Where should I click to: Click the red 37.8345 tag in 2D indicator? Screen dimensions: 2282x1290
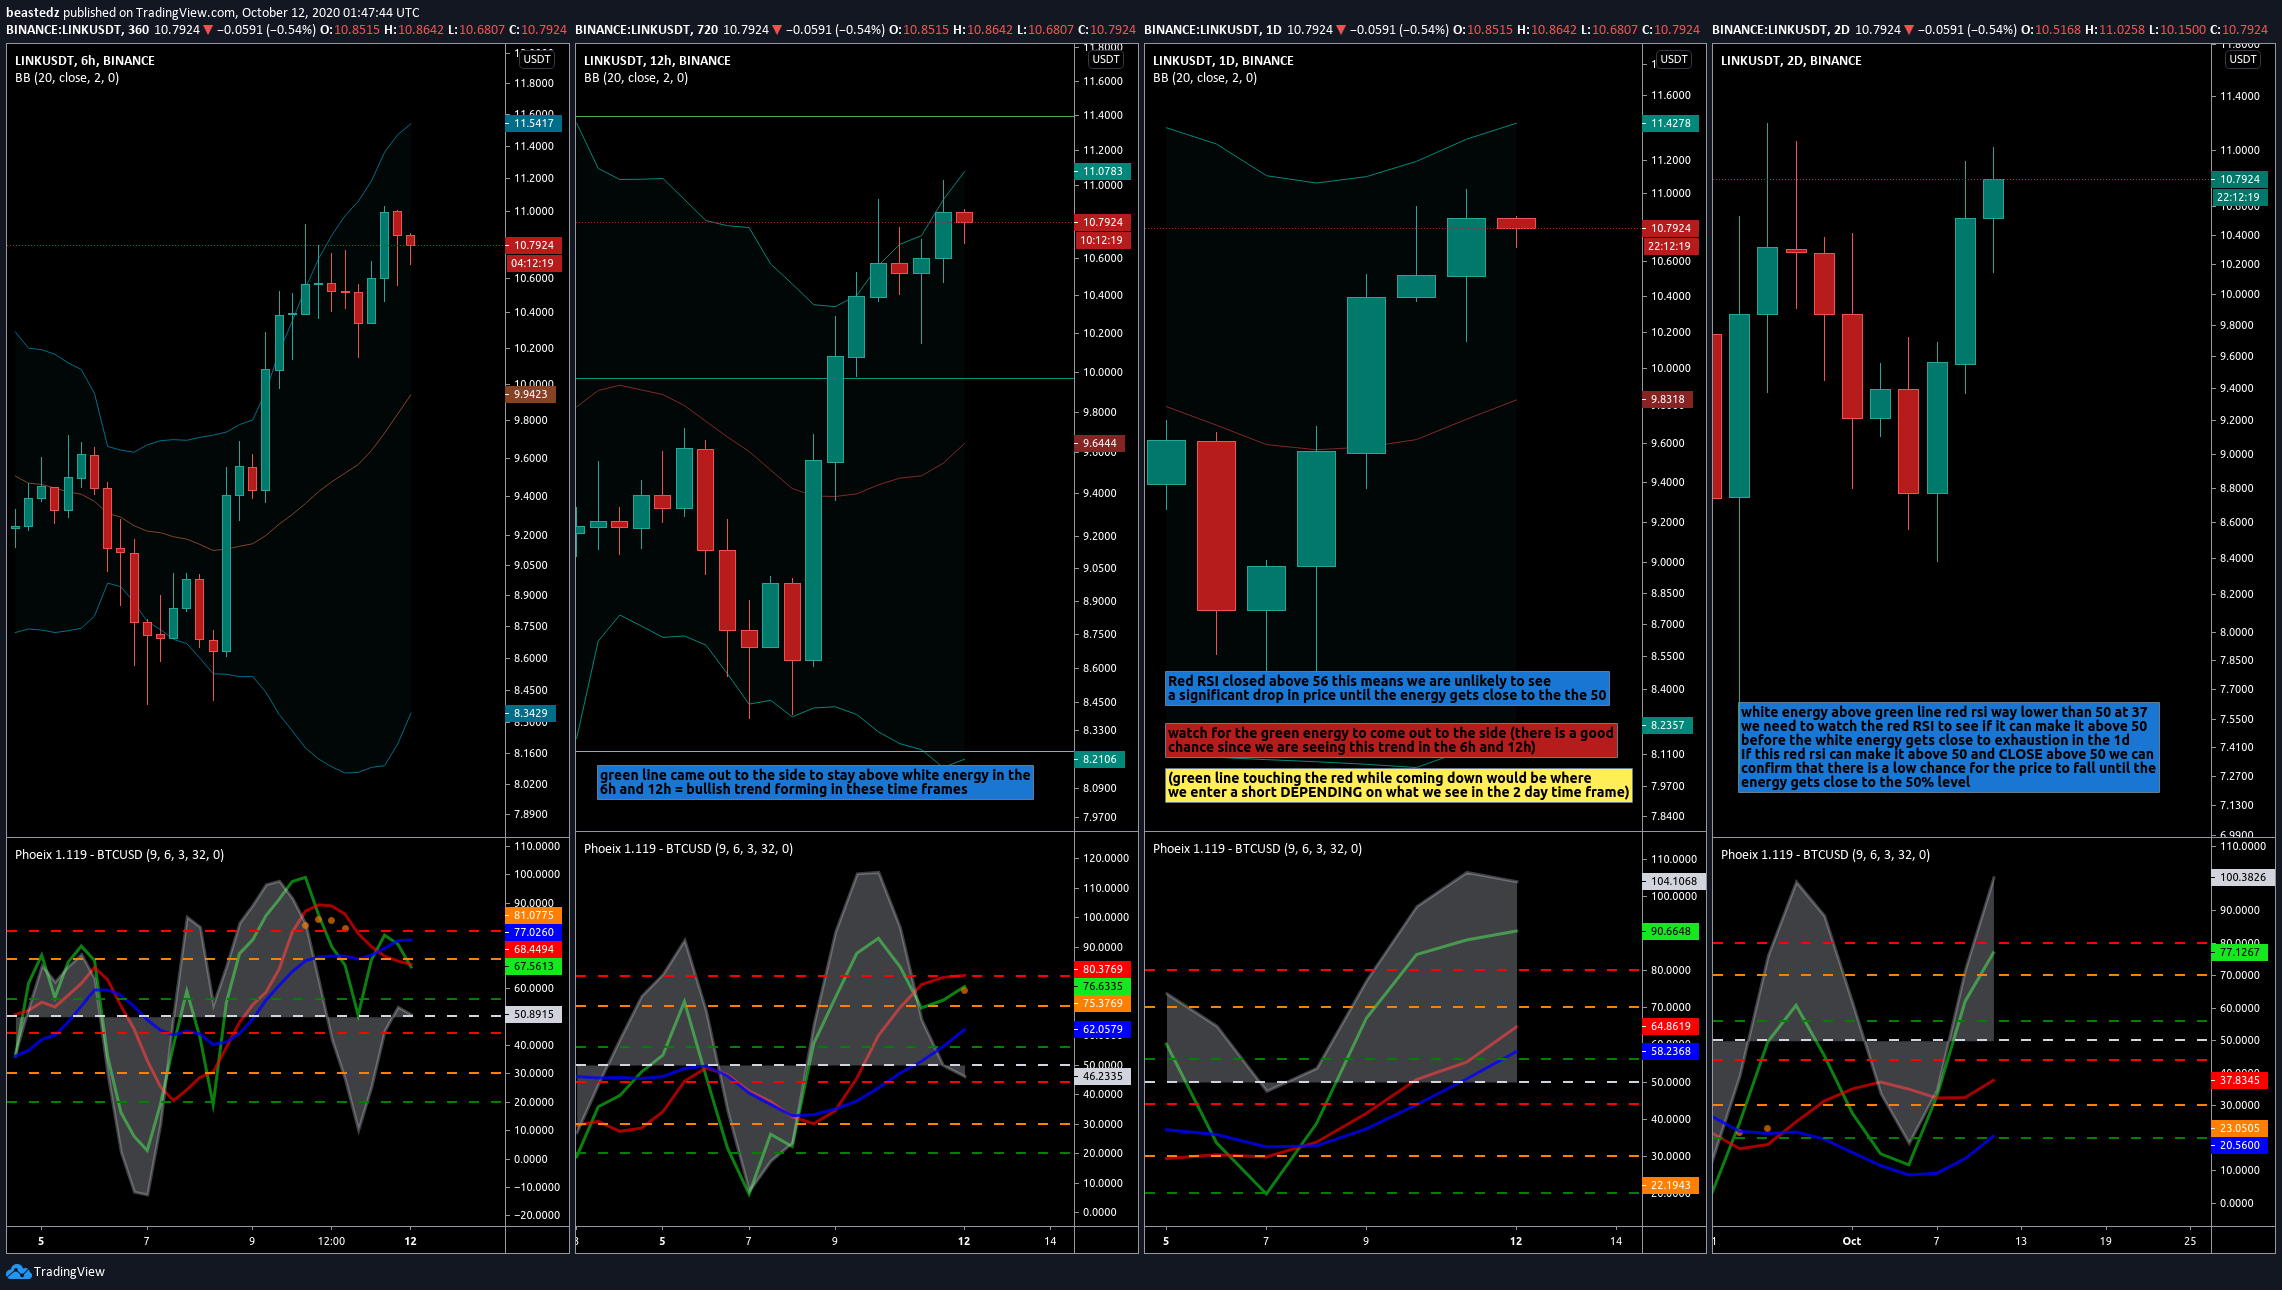(x=2240, y=1080)
